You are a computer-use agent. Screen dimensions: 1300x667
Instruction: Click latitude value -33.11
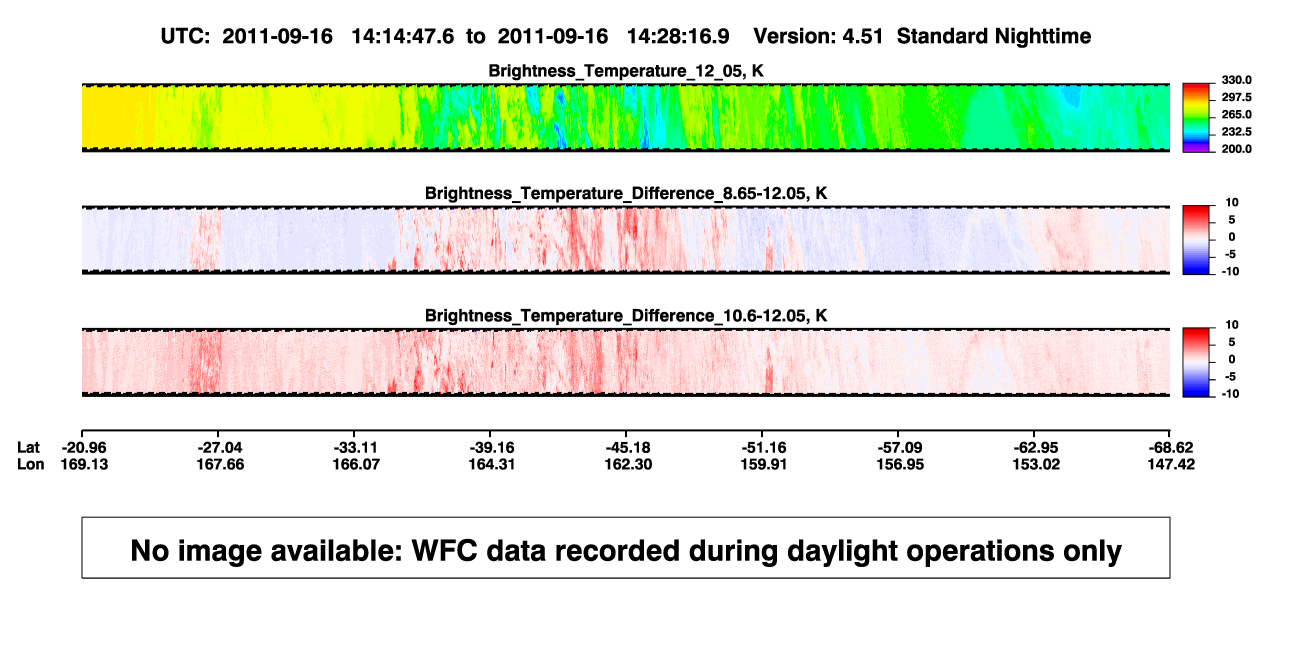pos(356,446)
